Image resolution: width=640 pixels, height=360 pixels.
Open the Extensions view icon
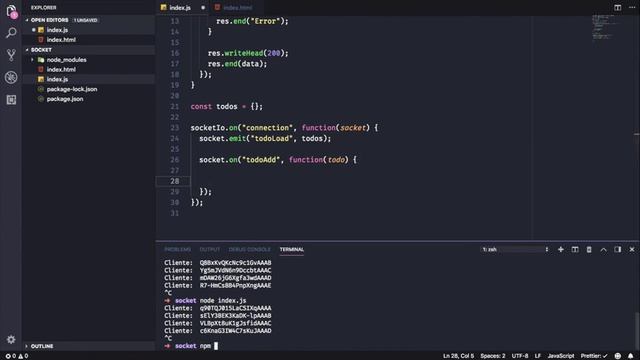11,100
